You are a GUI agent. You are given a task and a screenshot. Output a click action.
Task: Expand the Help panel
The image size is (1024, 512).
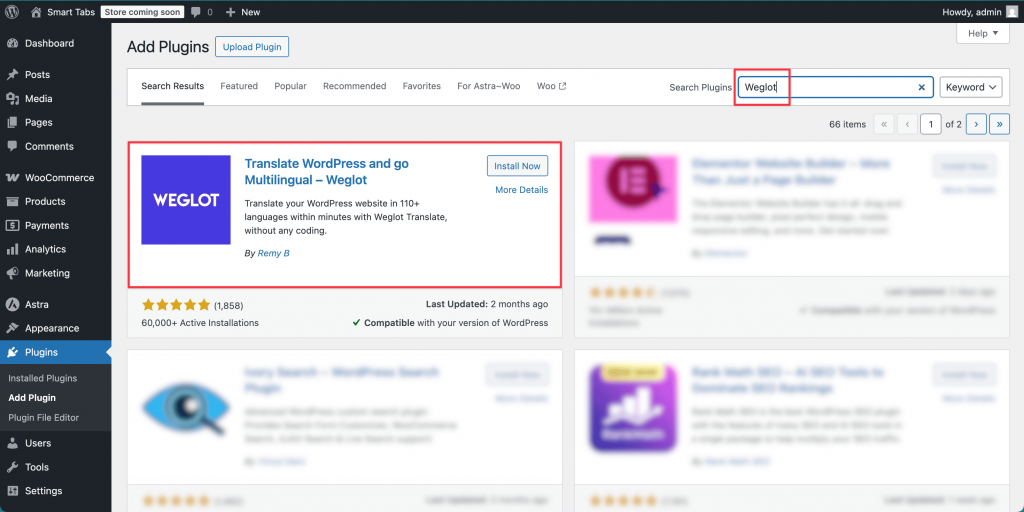coord(983,33)
